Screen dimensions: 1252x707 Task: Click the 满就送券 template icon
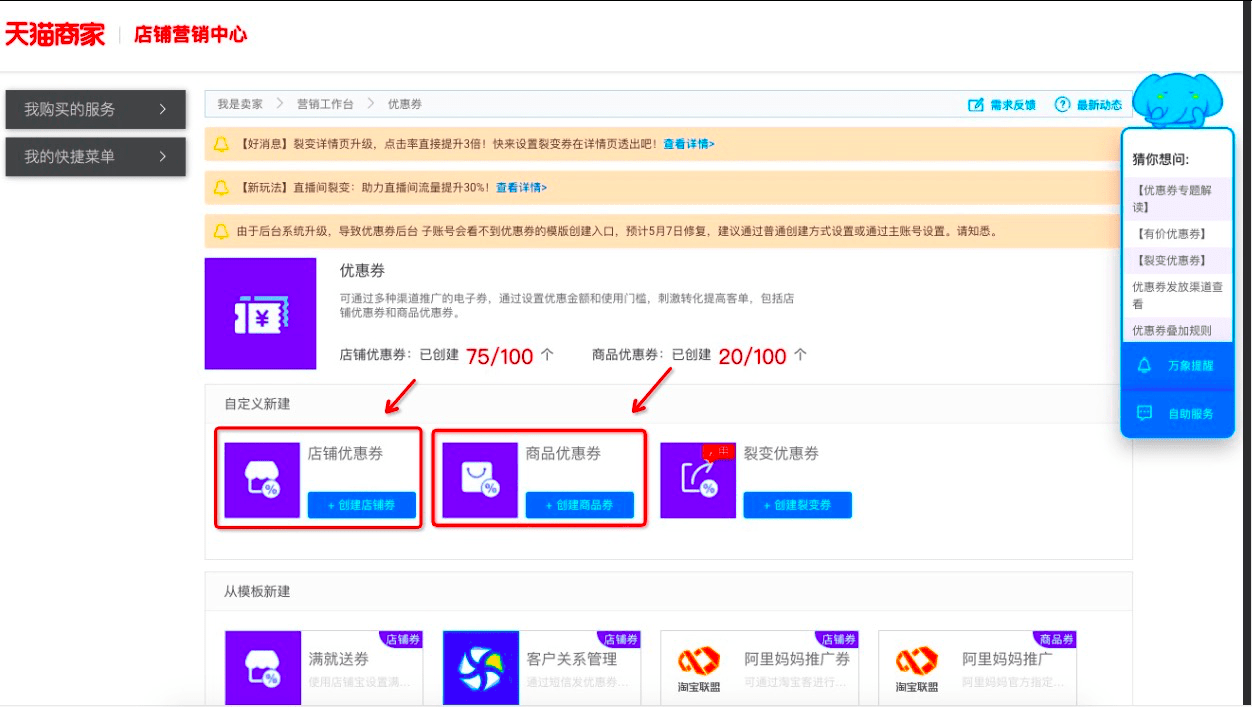pos(263,667)
